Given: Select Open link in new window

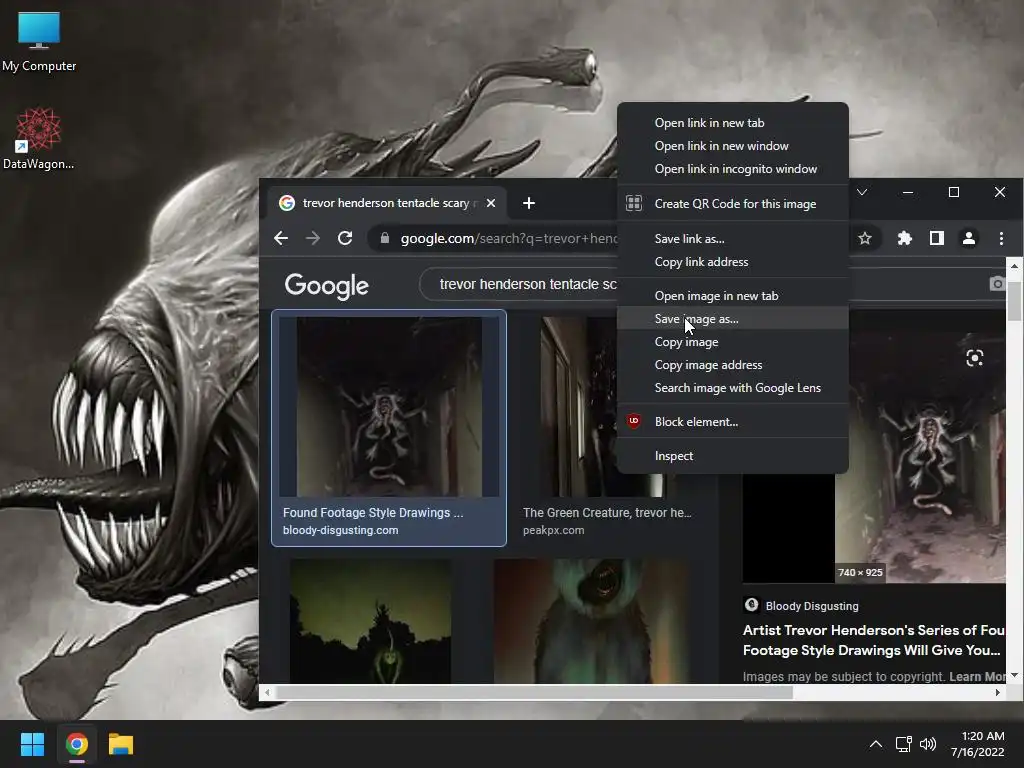Looking at the screenshot, I should 733,146.
